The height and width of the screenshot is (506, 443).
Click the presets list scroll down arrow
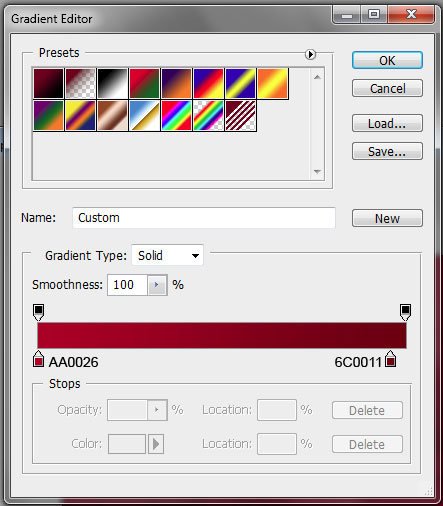(317, 171)
